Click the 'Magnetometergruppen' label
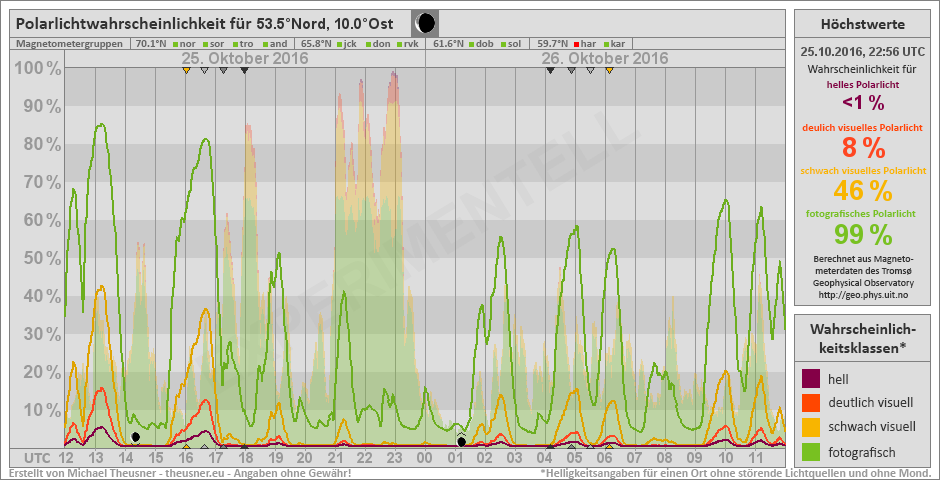This screenshot has width=940, height=480. tap(70, 44)
